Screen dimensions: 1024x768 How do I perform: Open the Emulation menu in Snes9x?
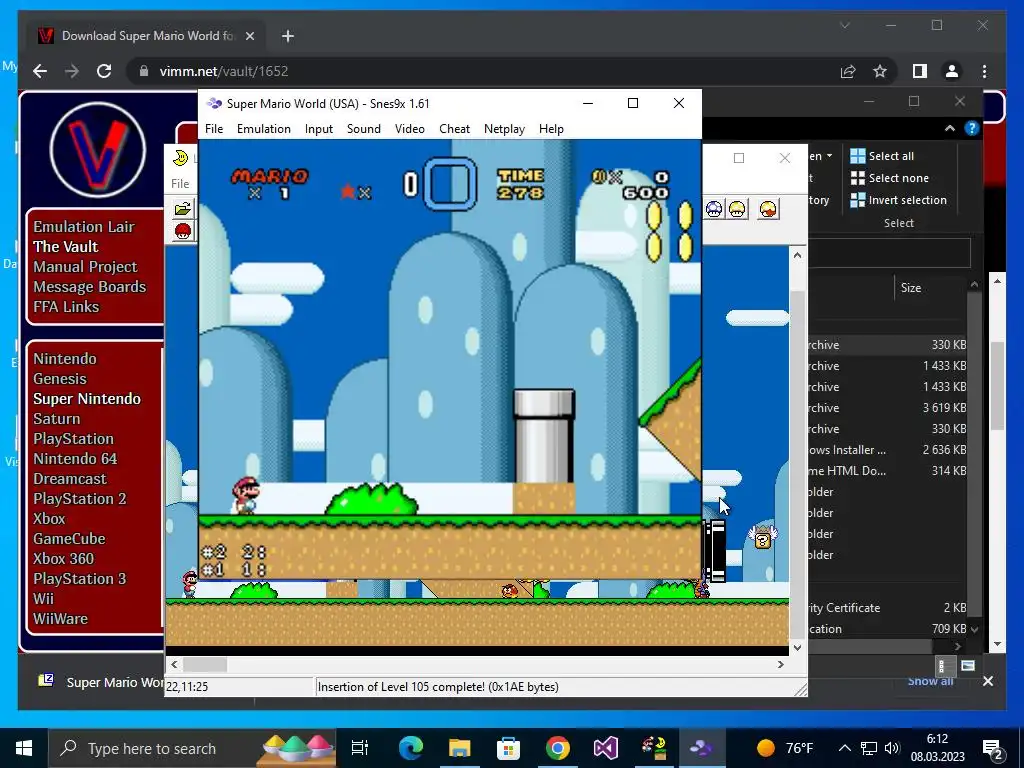coord(263,129)
